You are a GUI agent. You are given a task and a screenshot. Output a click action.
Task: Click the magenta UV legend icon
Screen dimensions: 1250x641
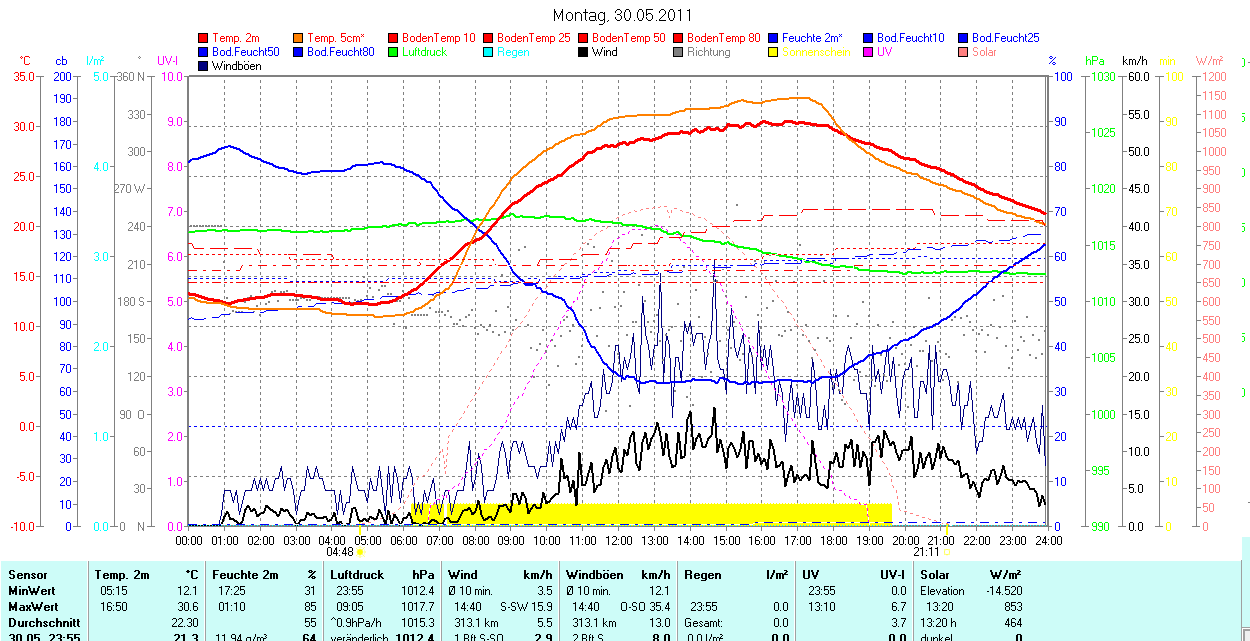coord(867,52)
